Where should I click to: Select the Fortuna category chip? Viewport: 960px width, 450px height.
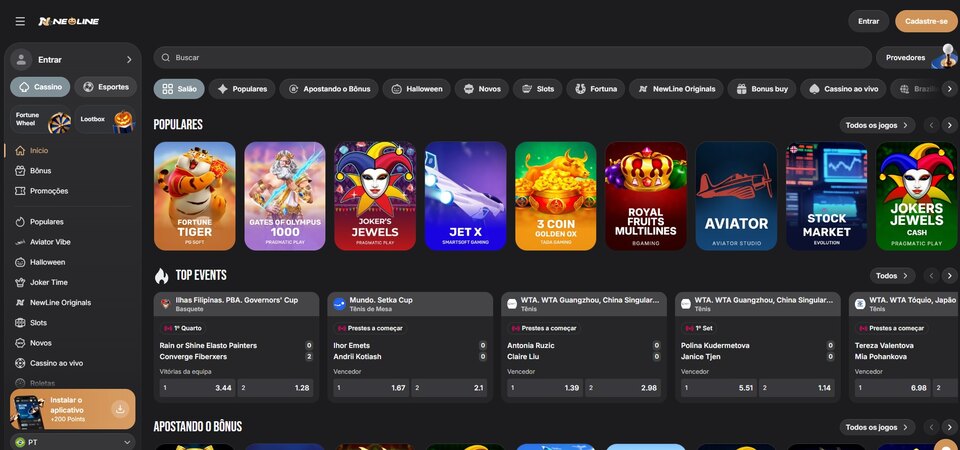pos(596,89)
